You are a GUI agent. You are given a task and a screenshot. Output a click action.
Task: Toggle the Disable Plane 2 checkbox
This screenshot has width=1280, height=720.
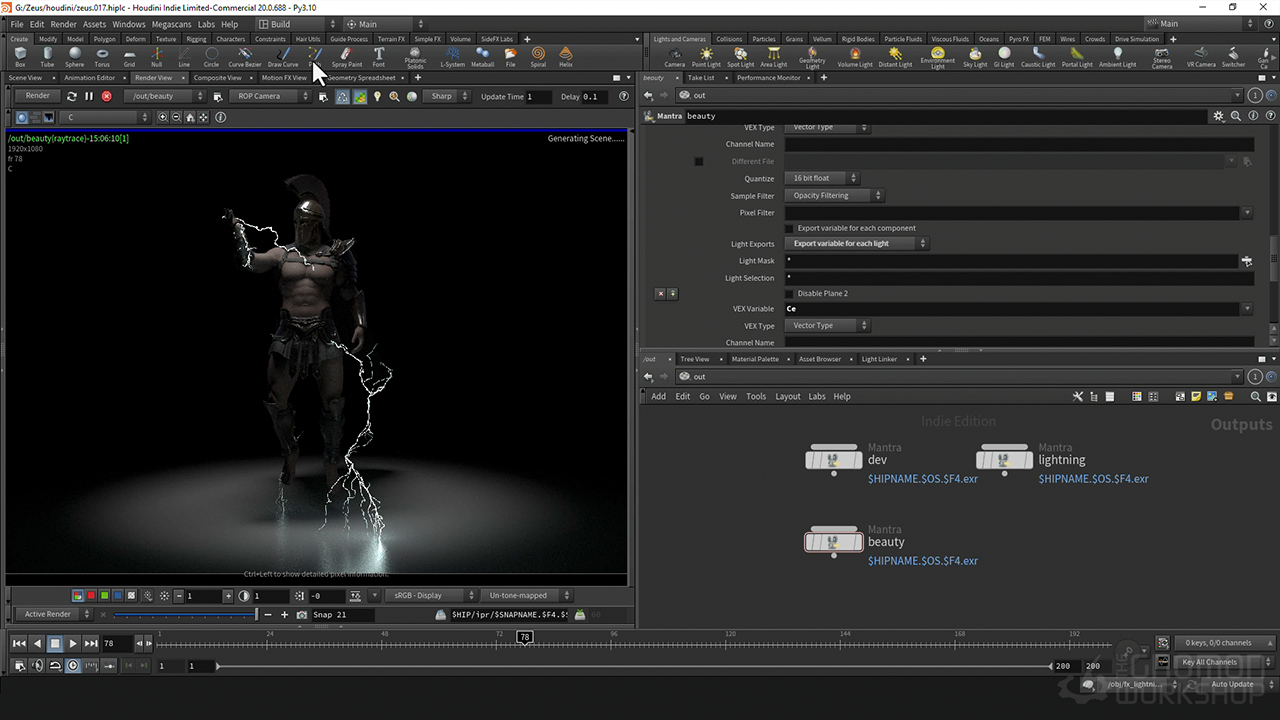(790, 294)
